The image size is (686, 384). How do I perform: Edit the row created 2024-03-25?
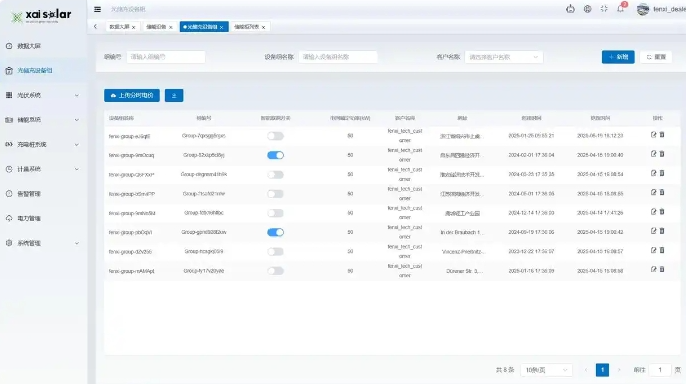(654, 173)
